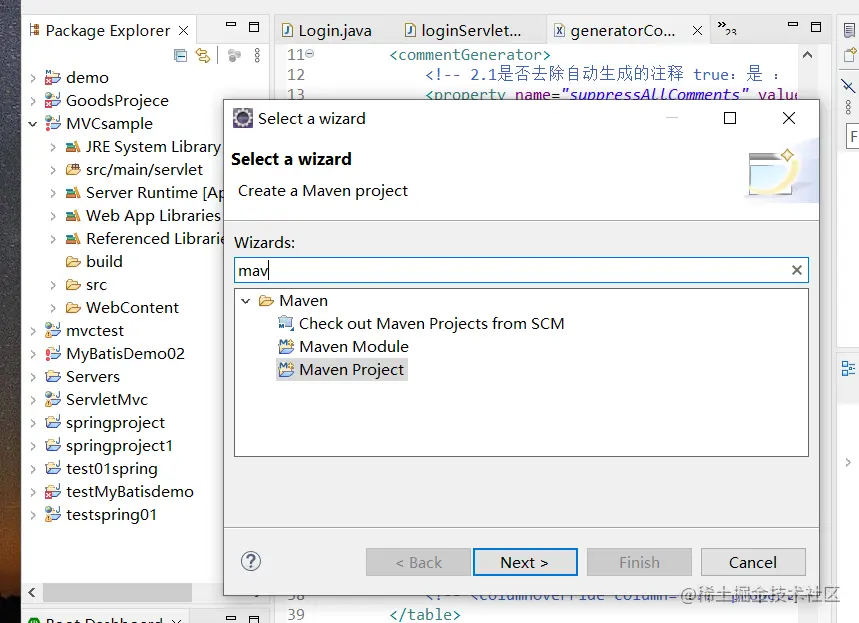Screen dimensions: 859x623
Task: Select springproject1 in Package Explorer
Action: coord(119,445)
